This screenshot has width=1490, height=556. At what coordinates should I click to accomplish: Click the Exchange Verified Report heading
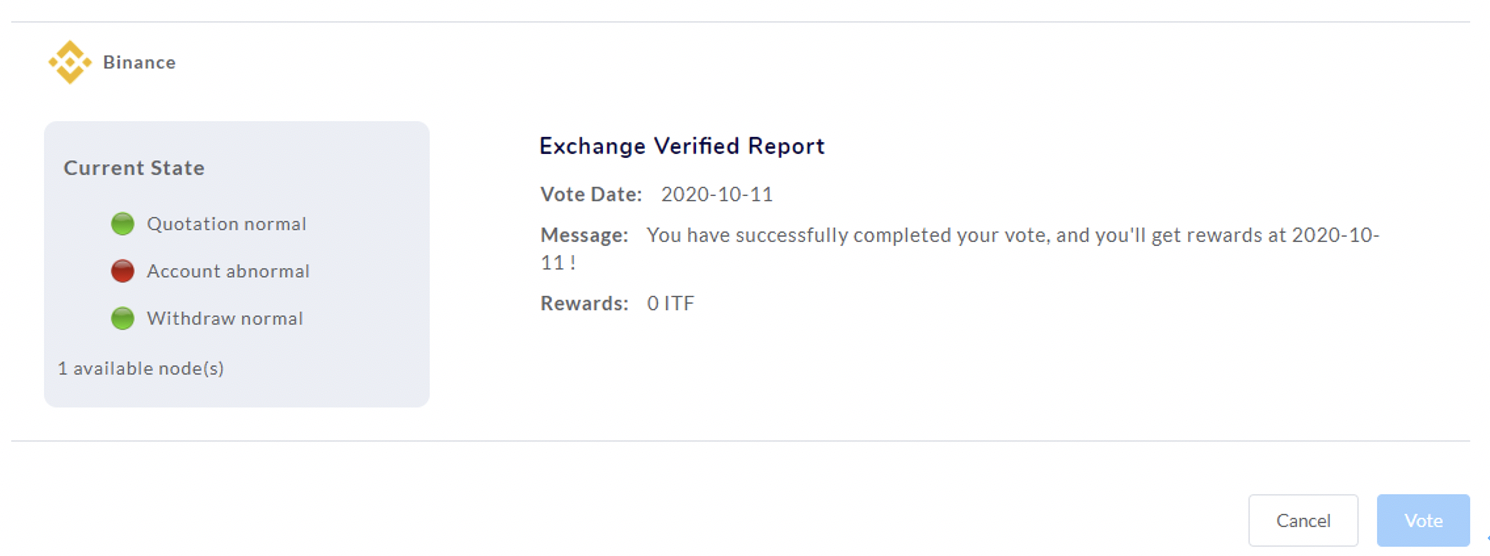pyautogui.click(x=682, y=146)
